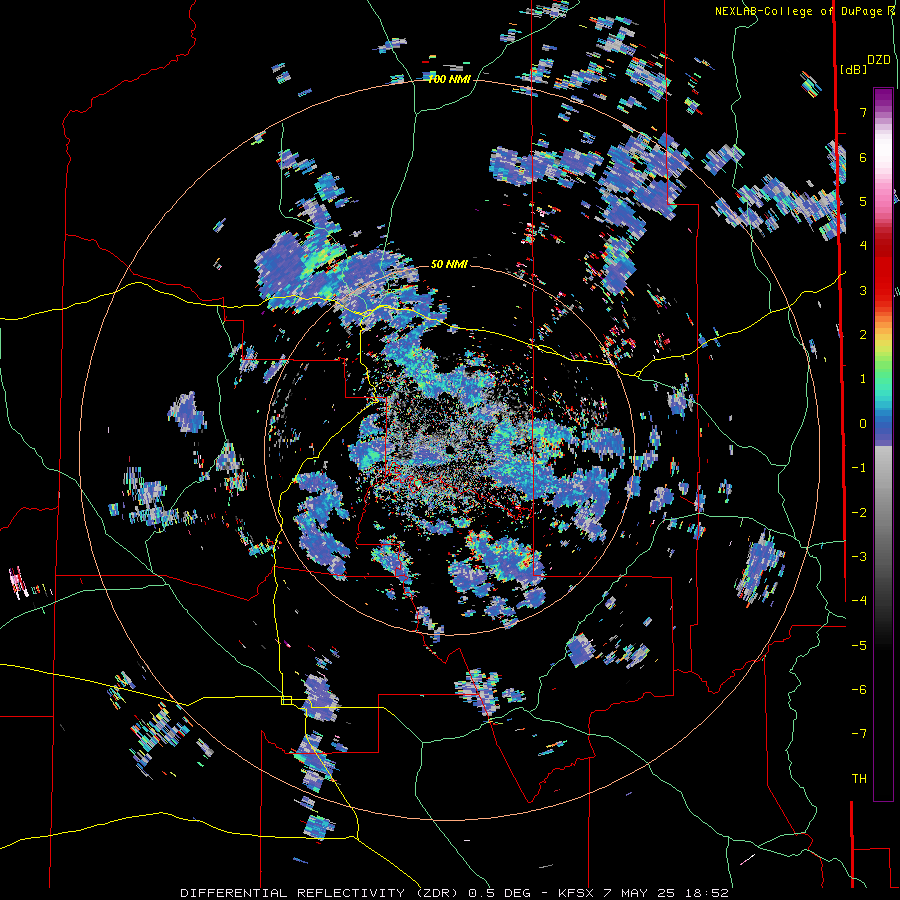Click the -4 value on color scale

[859, 601]
